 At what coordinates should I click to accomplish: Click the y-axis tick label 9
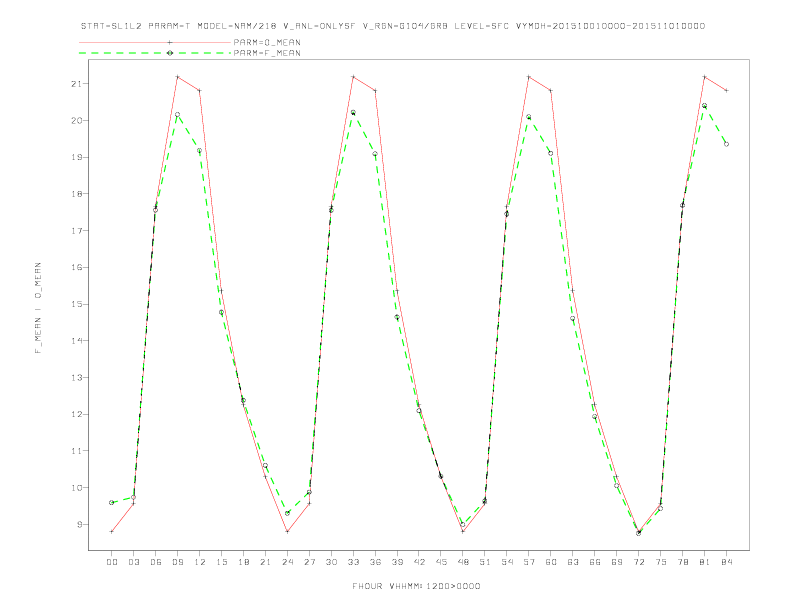(x=79, y=525)
